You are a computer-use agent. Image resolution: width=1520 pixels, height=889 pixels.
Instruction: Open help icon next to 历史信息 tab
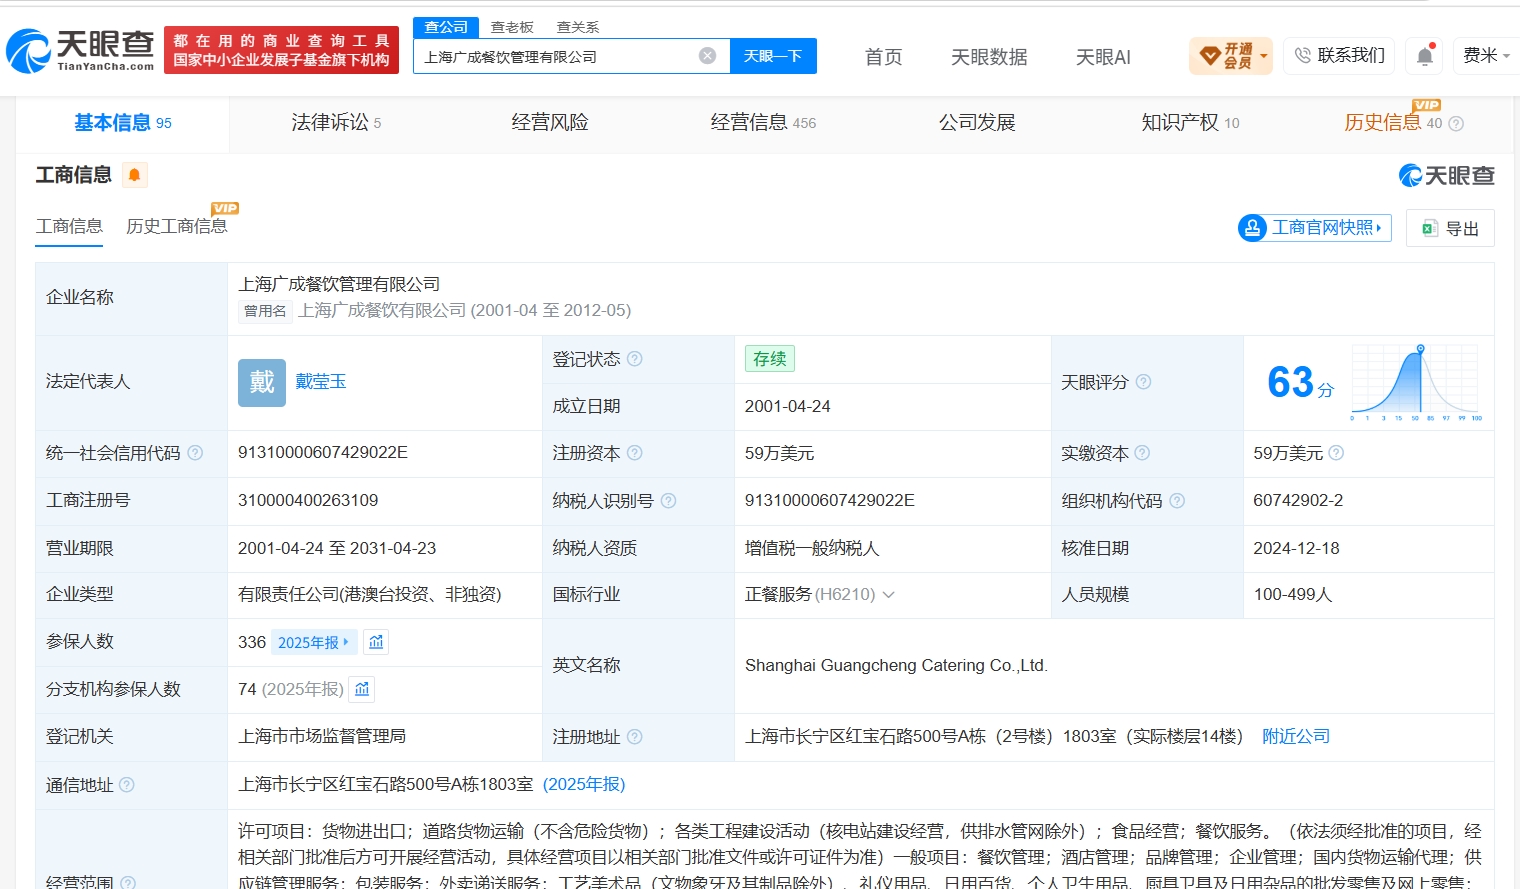tap(1456, 124)
